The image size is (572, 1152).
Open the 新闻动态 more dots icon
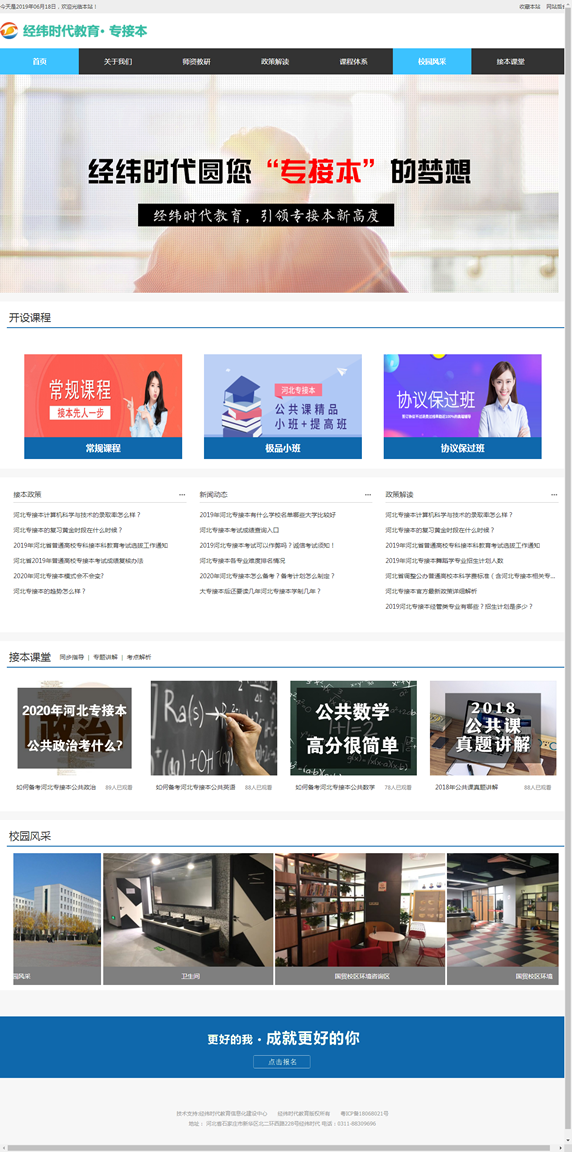click(x=369, y=494)
